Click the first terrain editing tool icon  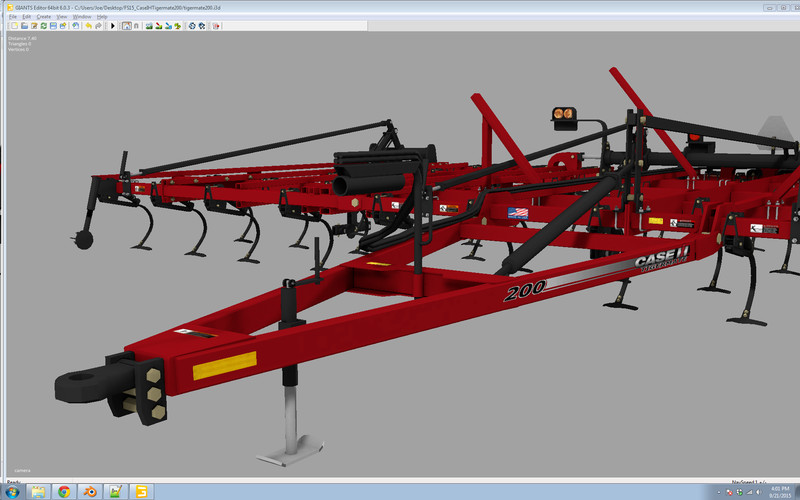pos(149,25)
